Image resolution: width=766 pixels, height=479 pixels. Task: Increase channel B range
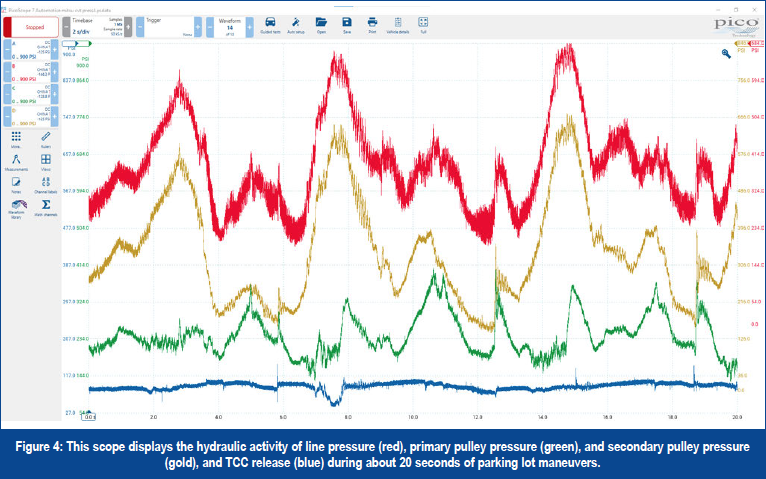[x=55, y=72]
